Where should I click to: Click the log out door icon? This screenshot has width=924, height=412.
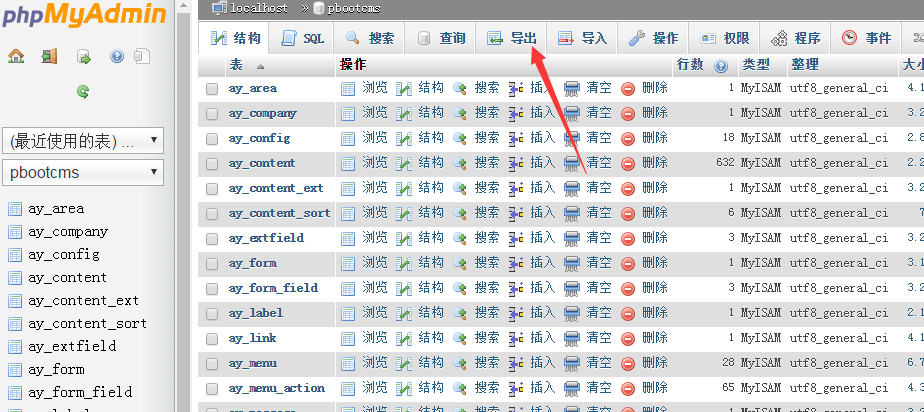pos(50,57)
